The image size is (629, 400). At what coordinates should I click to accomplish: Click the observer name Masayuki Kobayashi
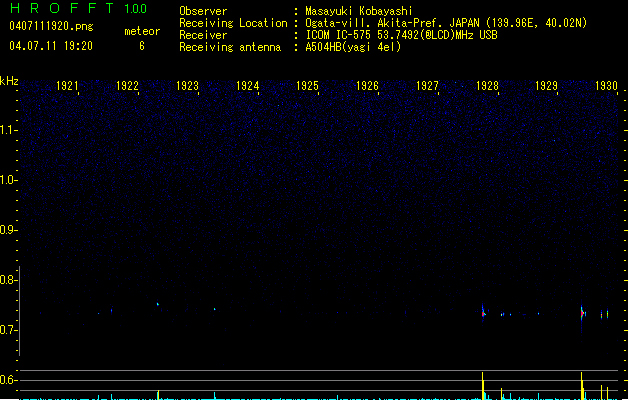359,11
